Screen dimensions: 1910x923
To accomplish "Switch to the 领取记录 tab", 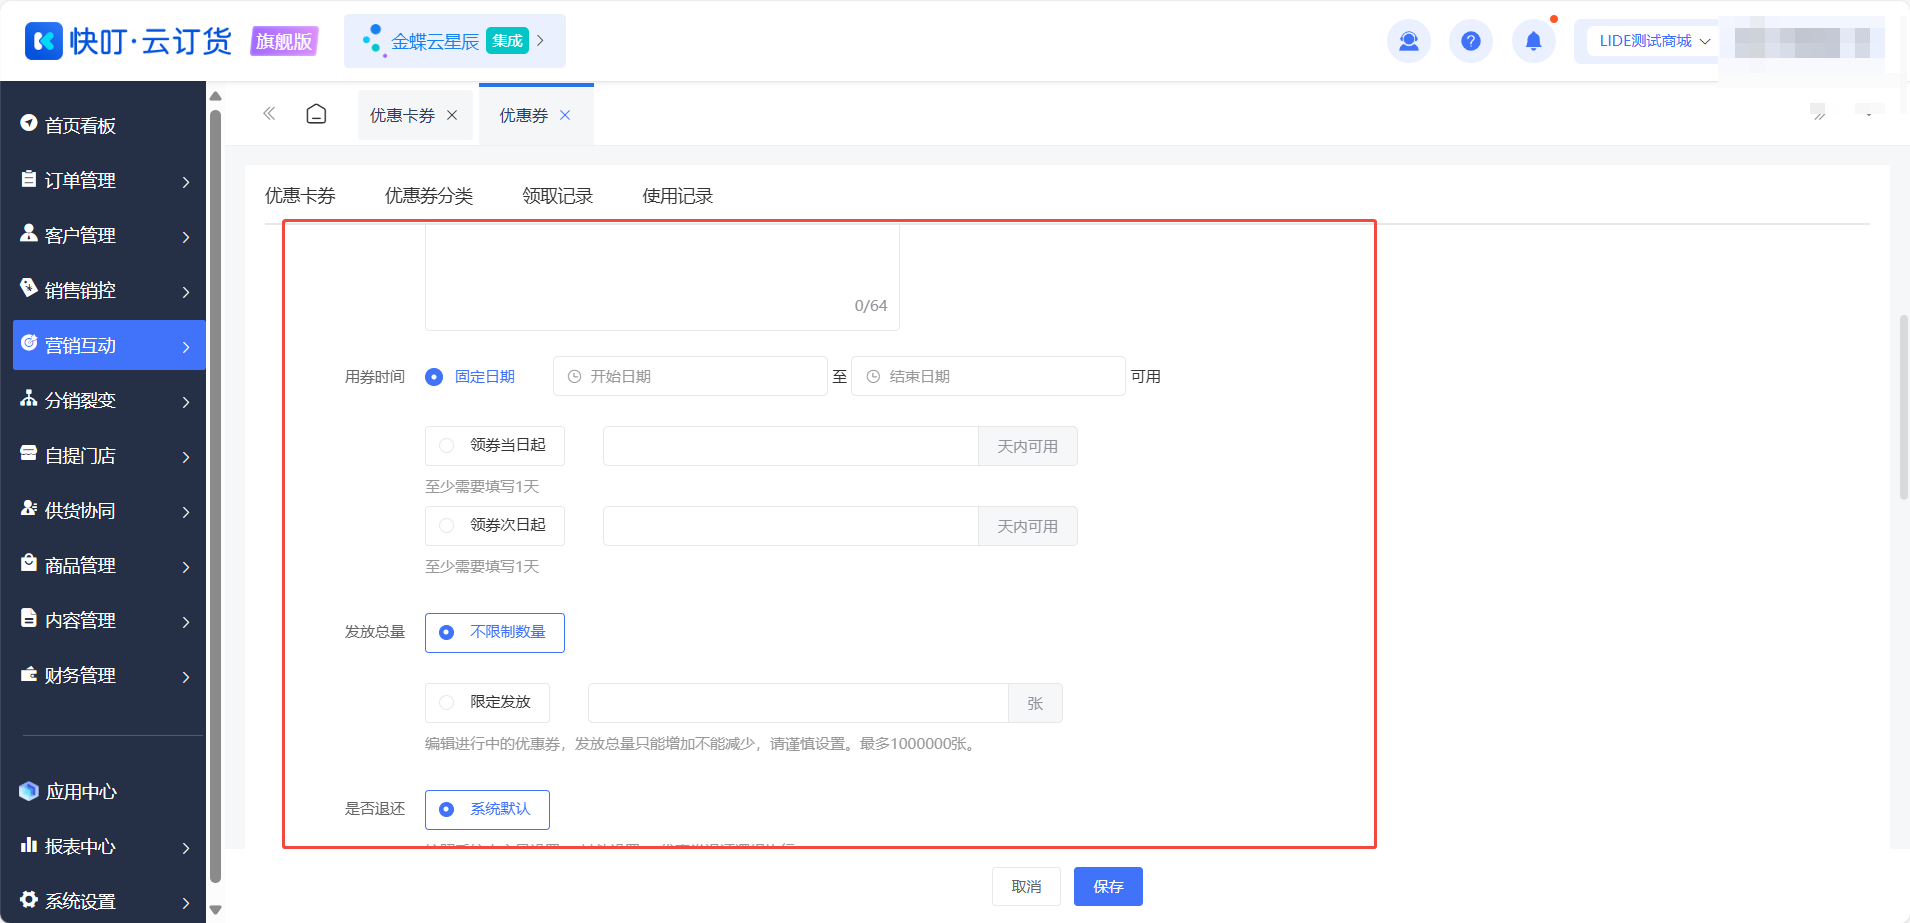I will pyautogui.click(x=558, y=196).
